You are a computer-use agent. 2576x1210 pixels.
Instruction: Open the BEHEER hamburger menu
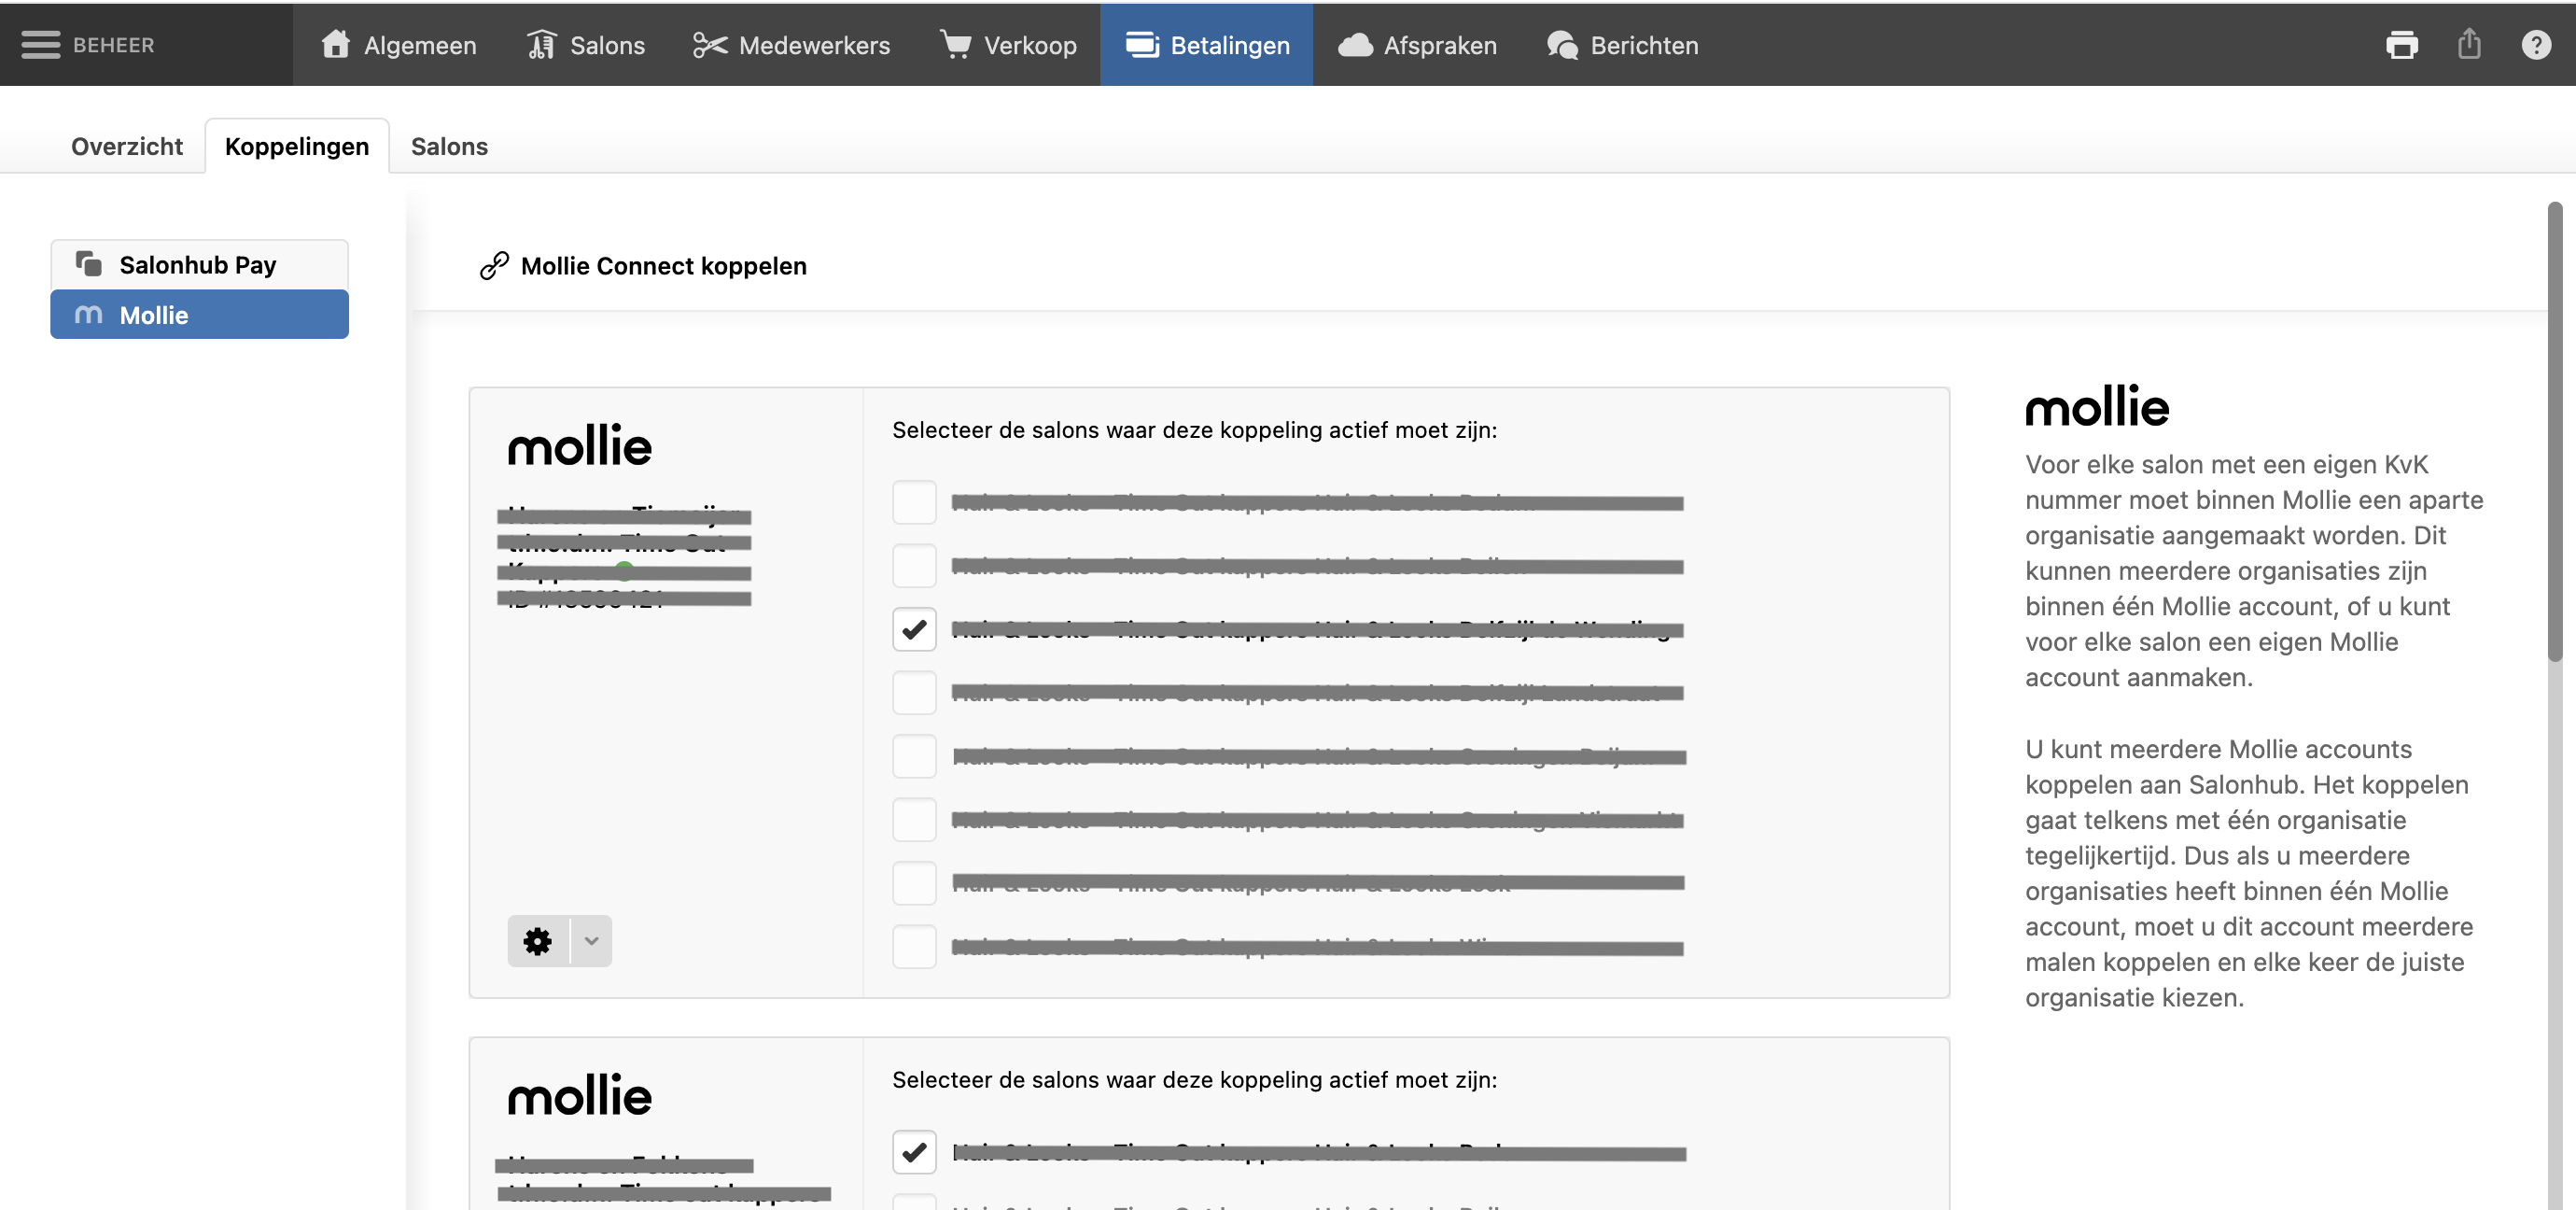click(x=40, y=45)
